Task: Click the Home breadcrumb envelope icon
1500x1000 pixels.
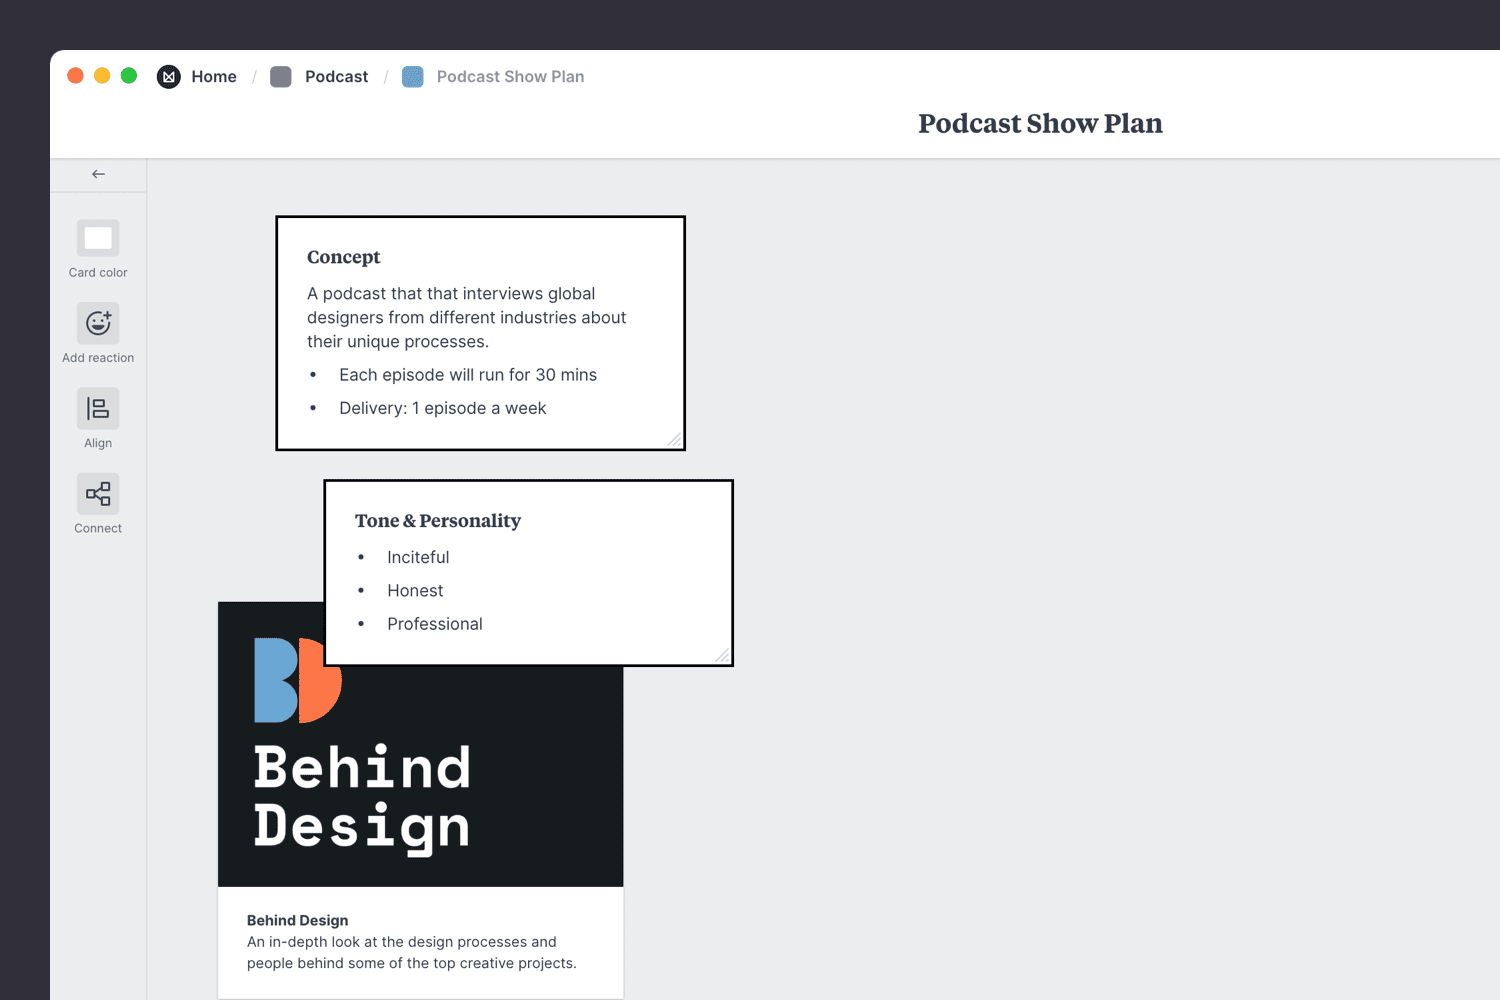Action: pos(168,76)
